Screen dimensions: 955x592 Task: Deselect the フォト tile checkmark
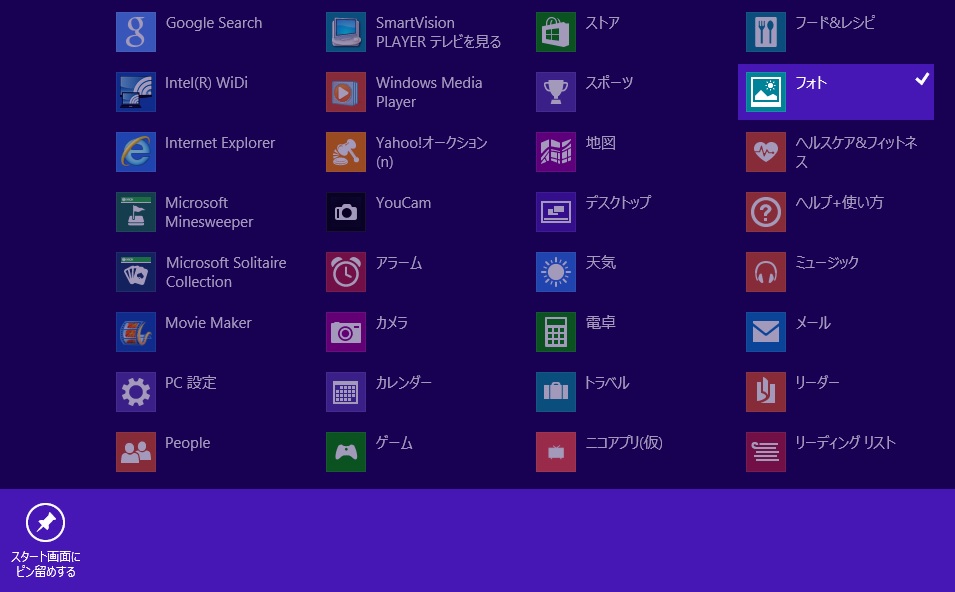(x=922, y=79)
